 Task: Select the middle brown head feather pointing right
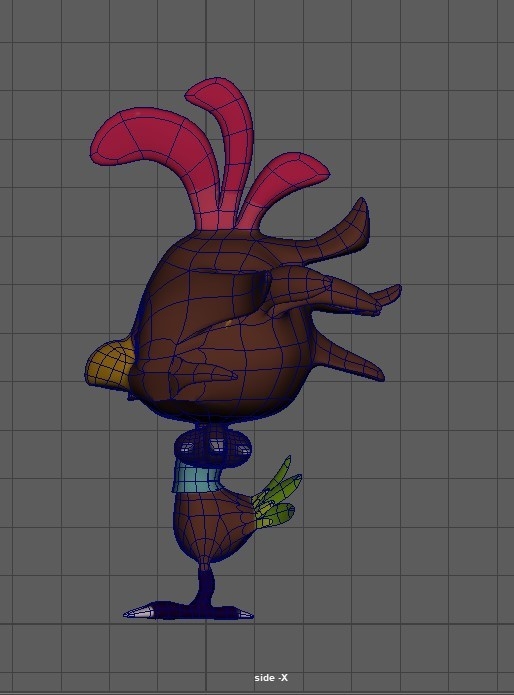coord(337,290)
